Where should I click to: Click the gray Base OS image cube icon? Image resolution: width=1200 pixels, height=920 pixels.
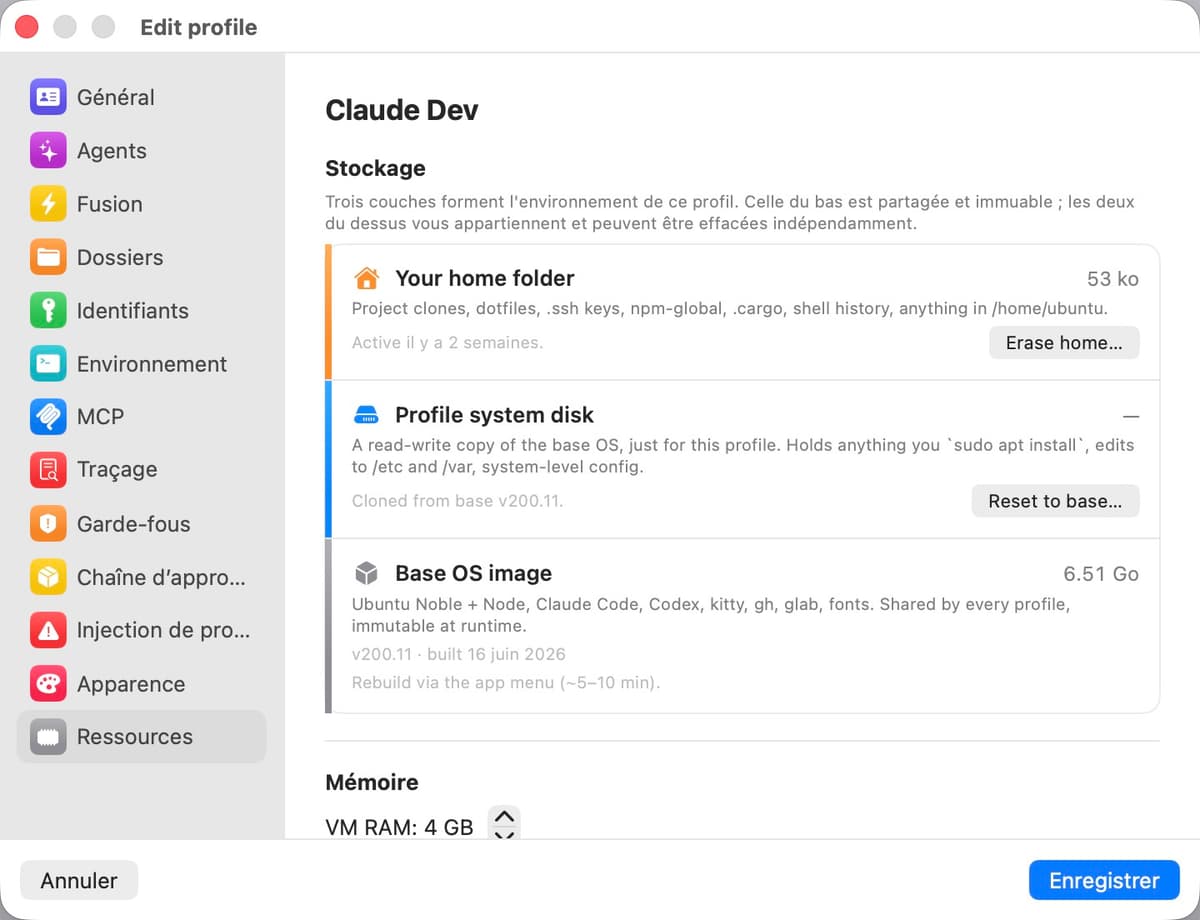tap(367, 573)
